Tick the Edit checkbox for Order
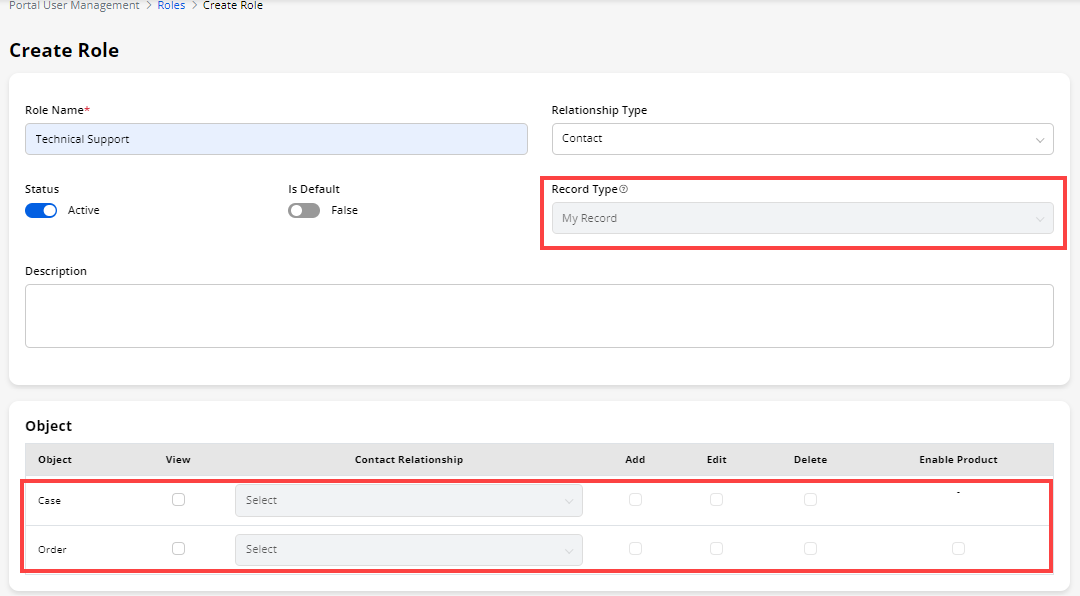 716,548
